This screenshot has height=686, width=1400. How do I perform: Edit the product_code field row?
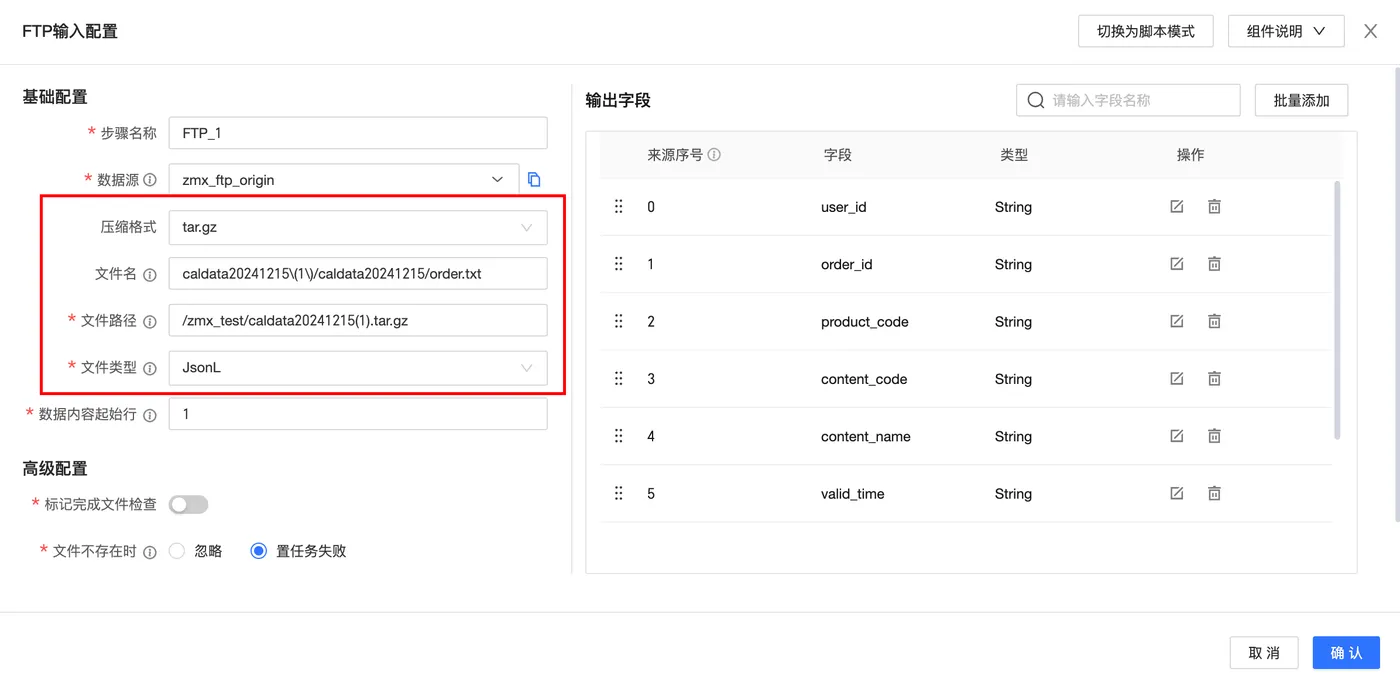pos(1177,321)
